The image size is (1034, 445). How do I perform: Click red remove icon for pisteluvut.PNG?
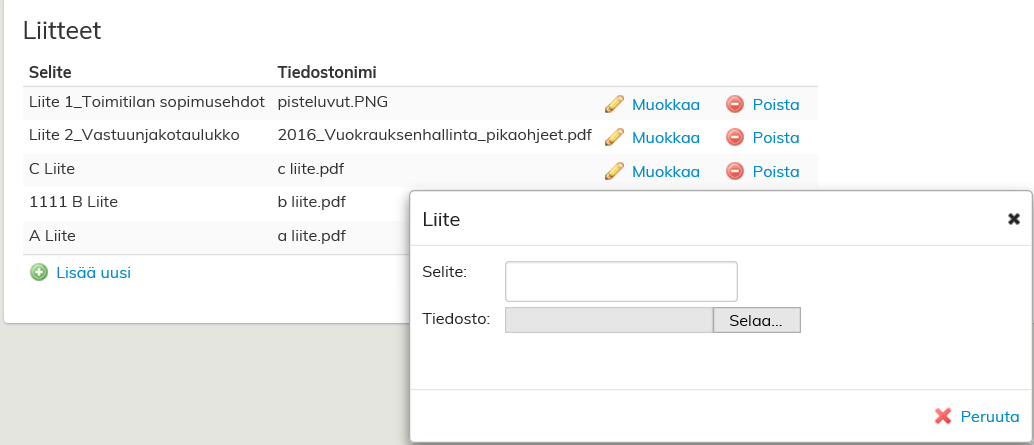[735, 104]
